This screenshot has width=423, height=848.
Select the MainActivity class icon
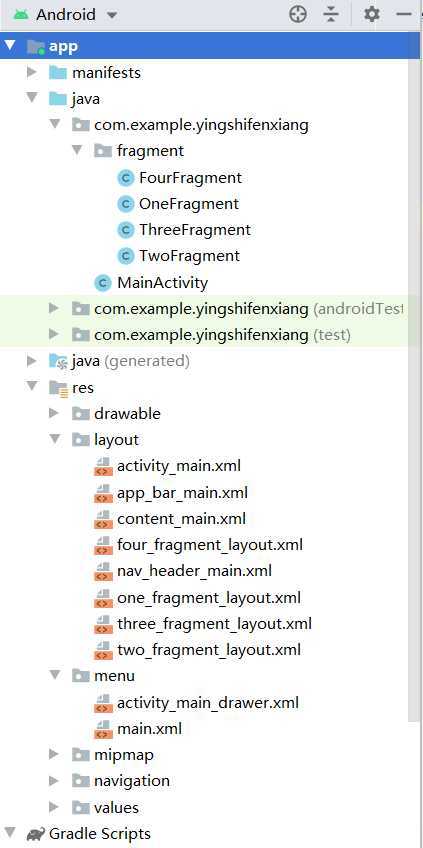click(103, 283)
